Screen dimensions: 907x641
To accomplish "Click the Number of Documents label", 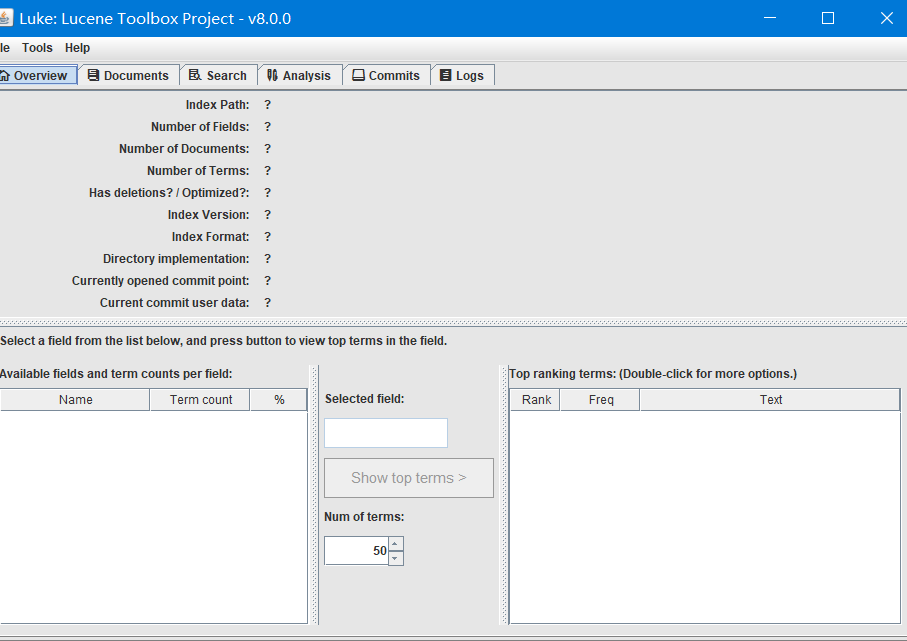I will point(184,149).
